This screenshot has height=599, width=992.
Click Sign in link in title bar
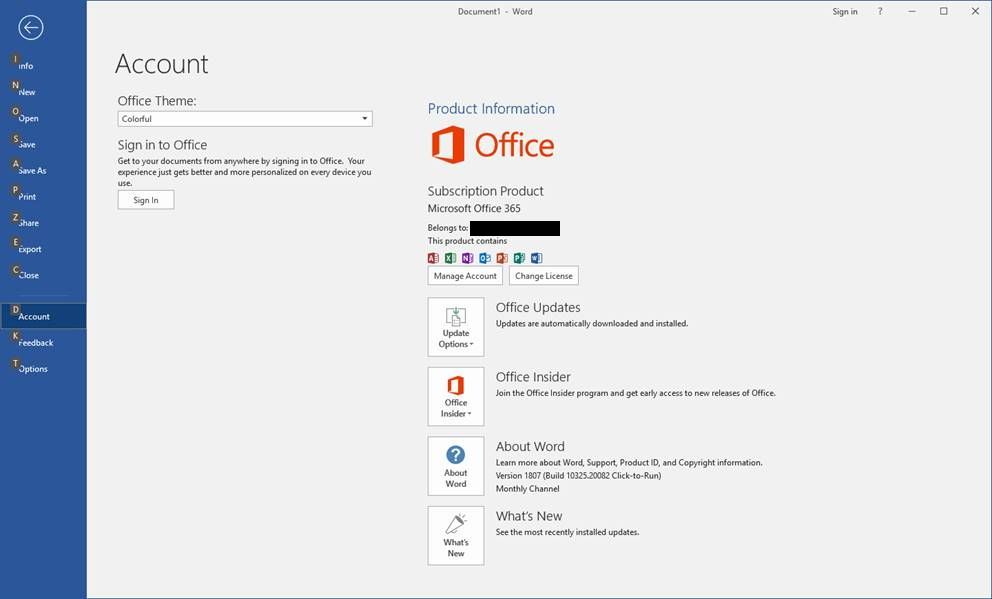(845, 11)
